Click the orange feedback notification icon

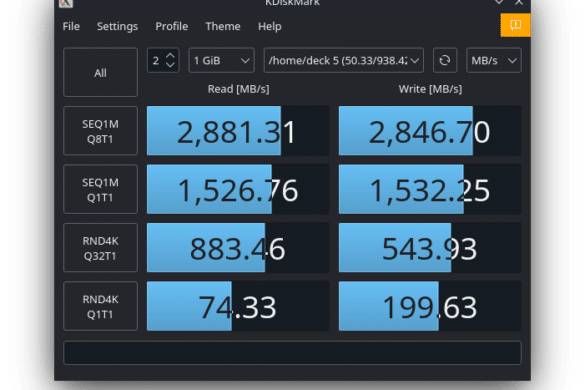click(x=515, y=25)
